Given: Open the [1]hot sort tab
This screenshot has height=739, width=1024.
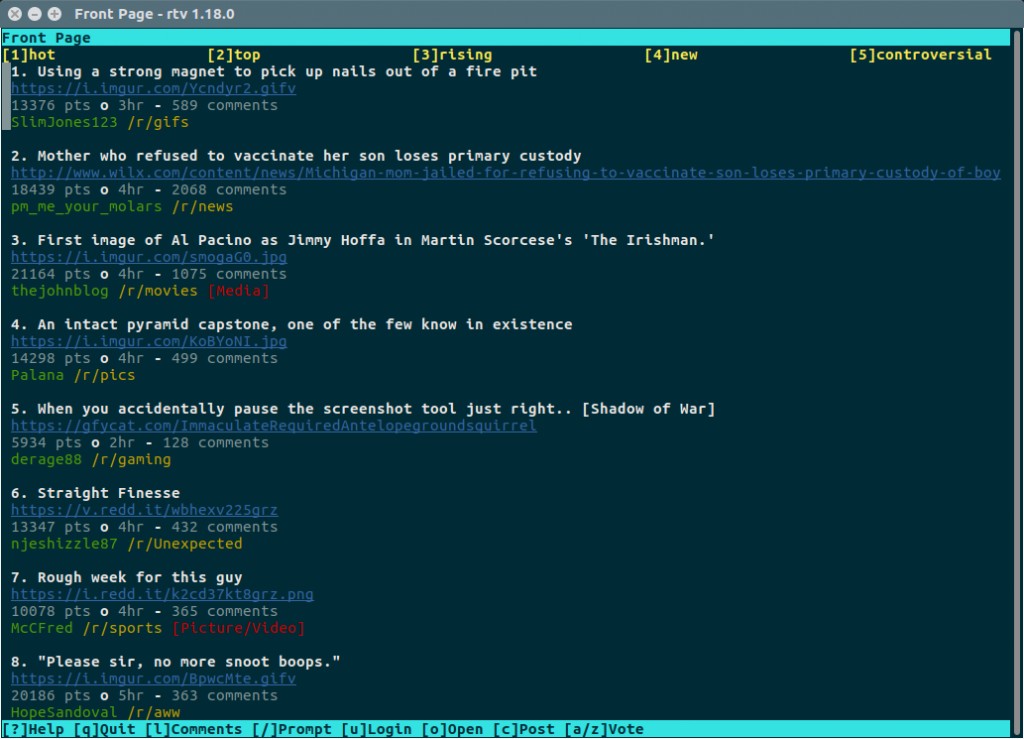Looking at the screenshot, I should pyautogui.click(x=32, y=55).
